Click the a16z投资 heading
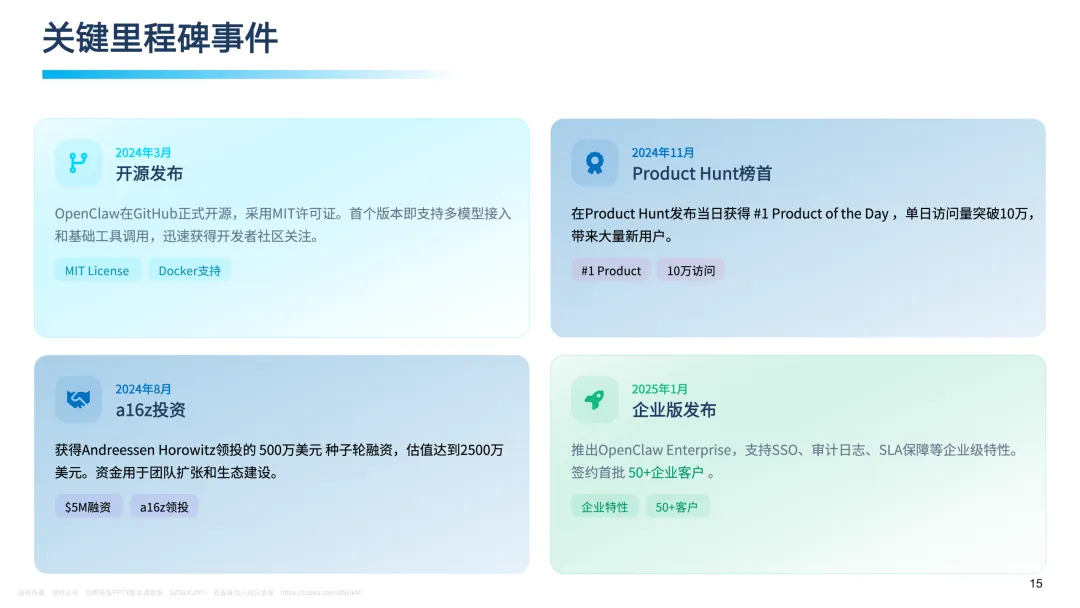The height and width of the screenshot is (608, 1080). point(150,410)
